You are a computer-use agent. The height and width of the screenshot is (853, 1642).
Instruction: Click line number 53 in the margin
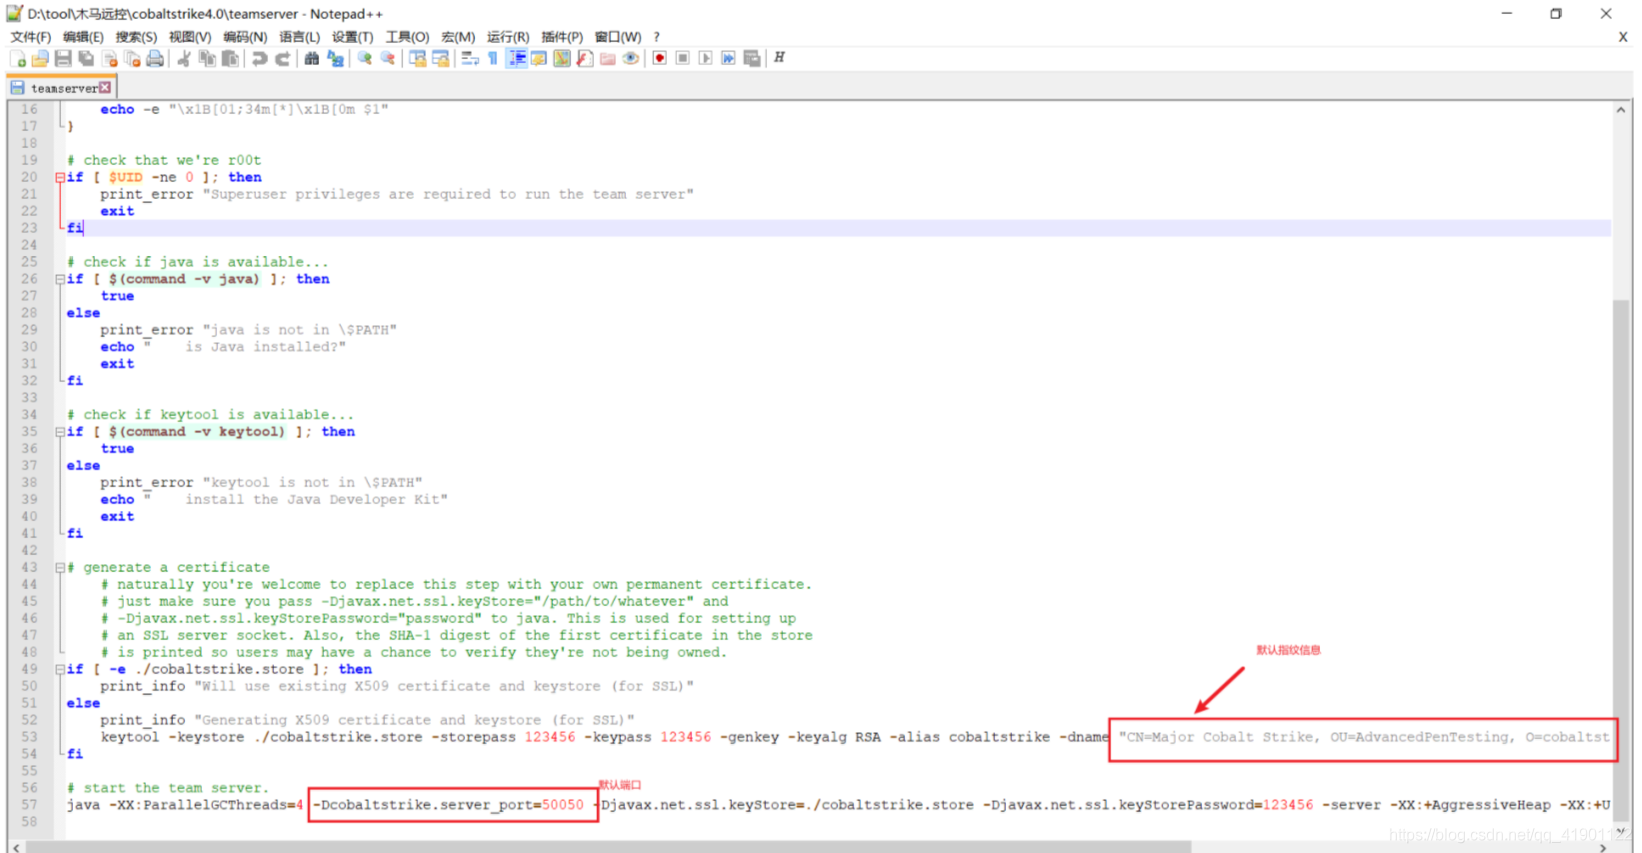[x=29, y=737]
